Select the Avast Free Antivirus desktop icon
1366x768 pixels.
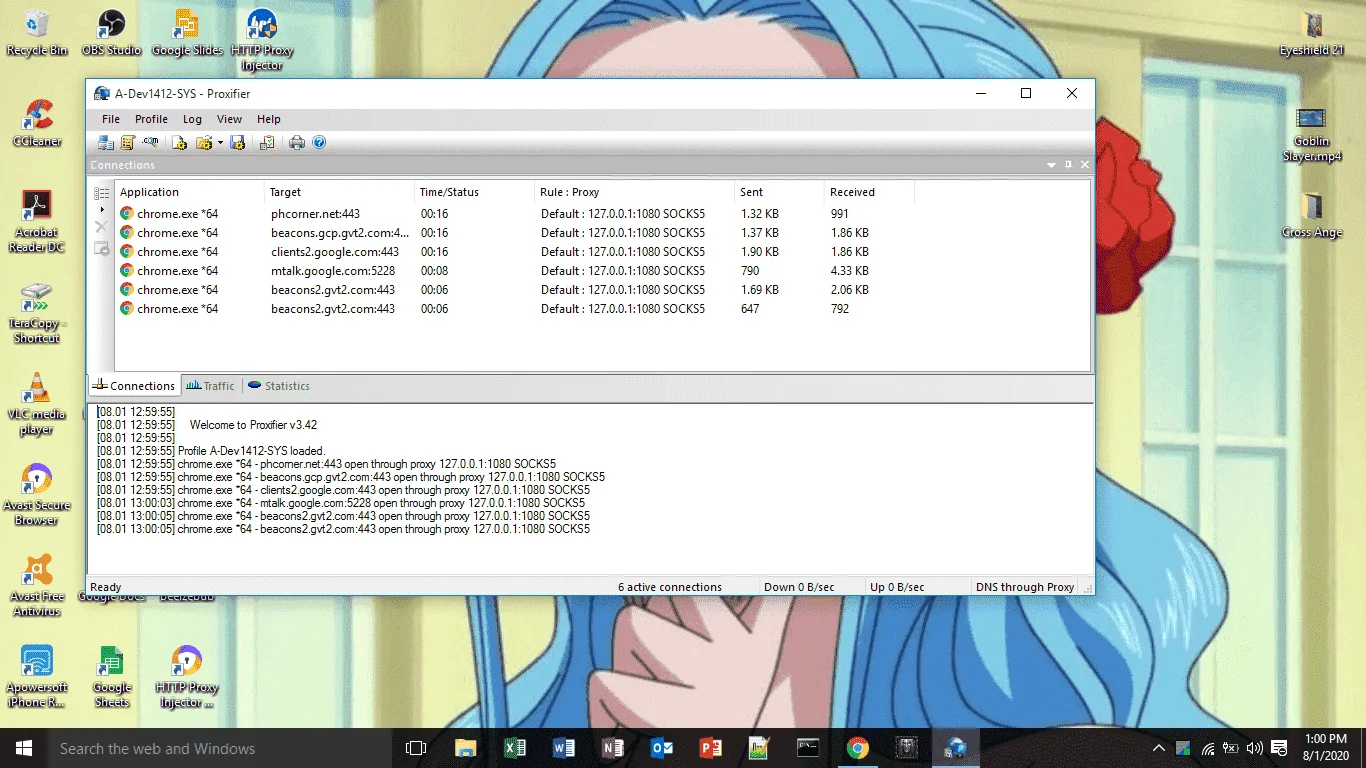point(36,585)
